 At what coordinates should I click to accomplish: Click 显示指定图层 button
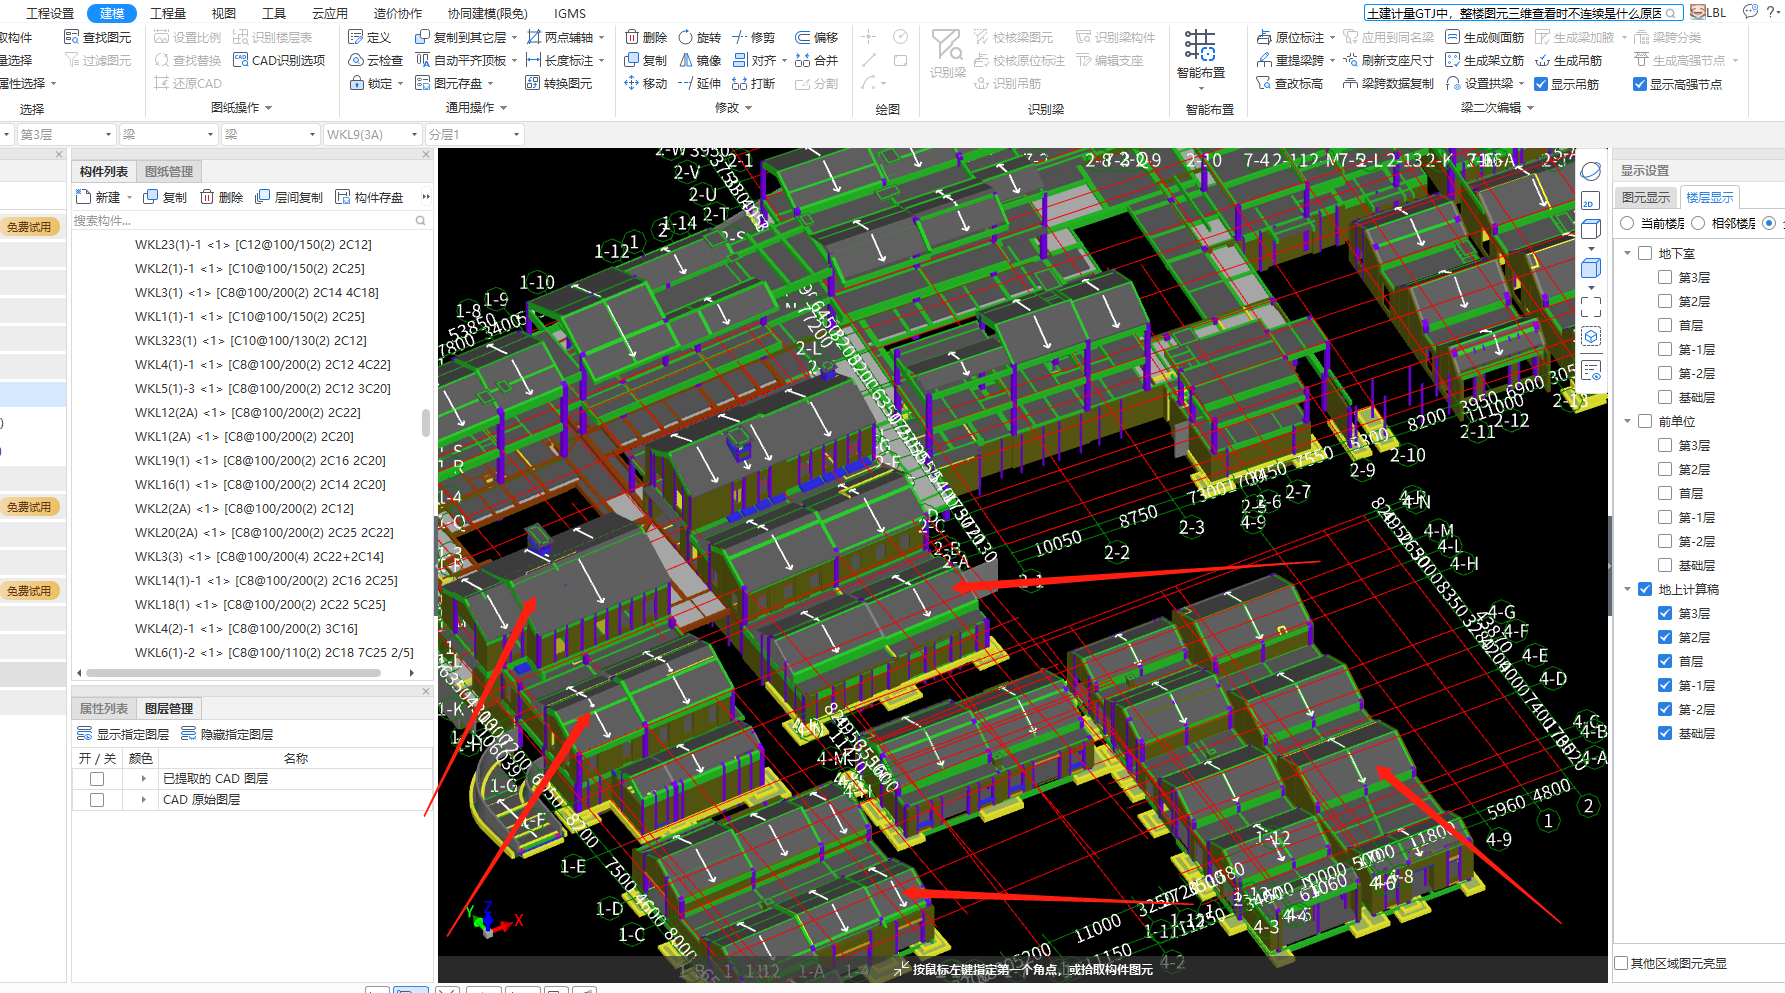125,734
